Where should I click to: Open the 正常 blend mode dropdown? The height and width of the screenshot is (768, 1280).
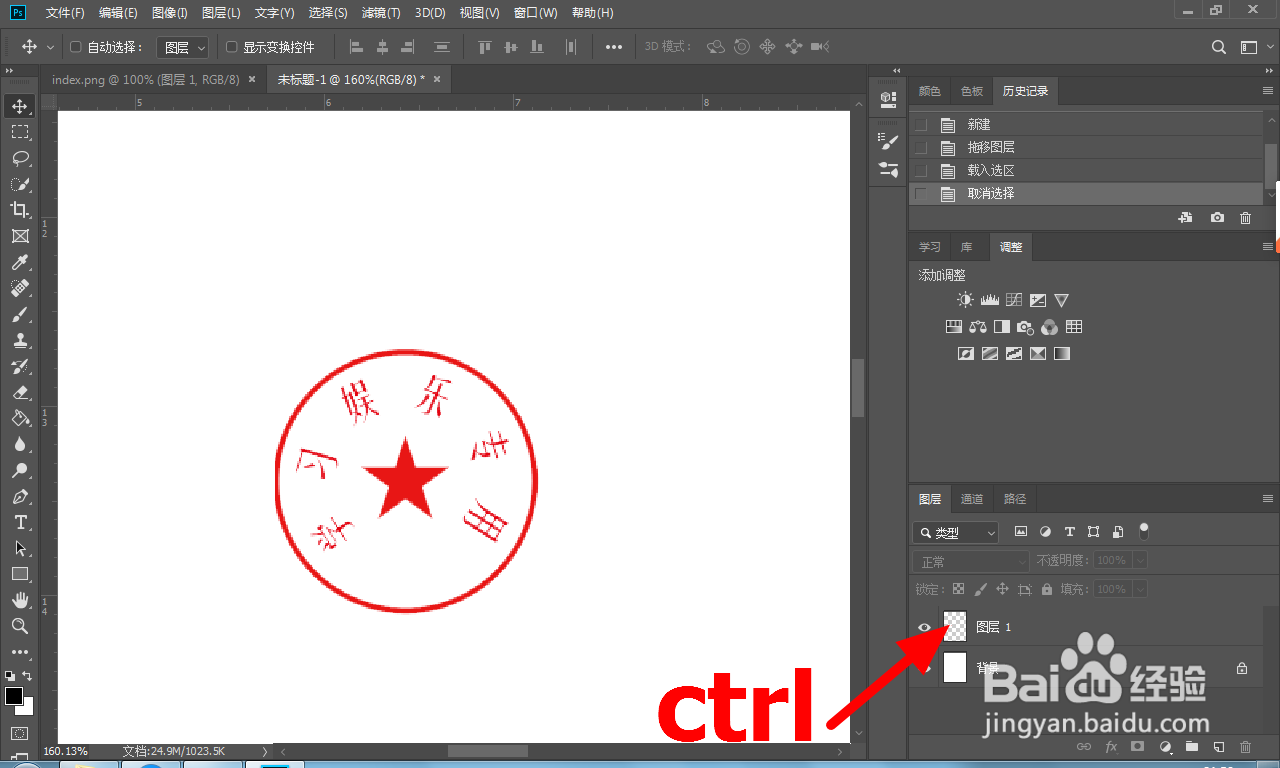pos(971,562)
